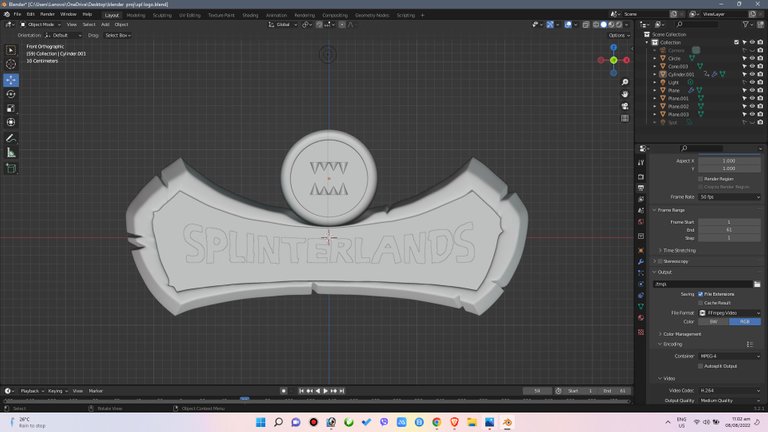Open the timeline Playback menu button
The height and width of the screenshot is (432, 768).
pyautogui.click(x=32, y=391)
